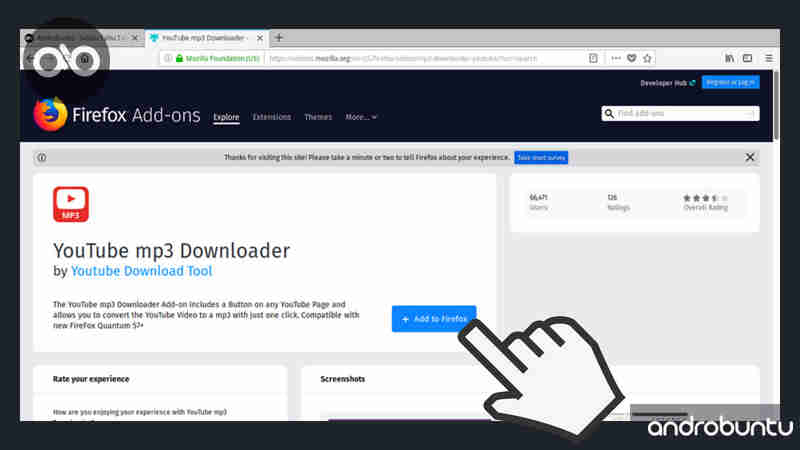Click the Take short survey button

541,158
